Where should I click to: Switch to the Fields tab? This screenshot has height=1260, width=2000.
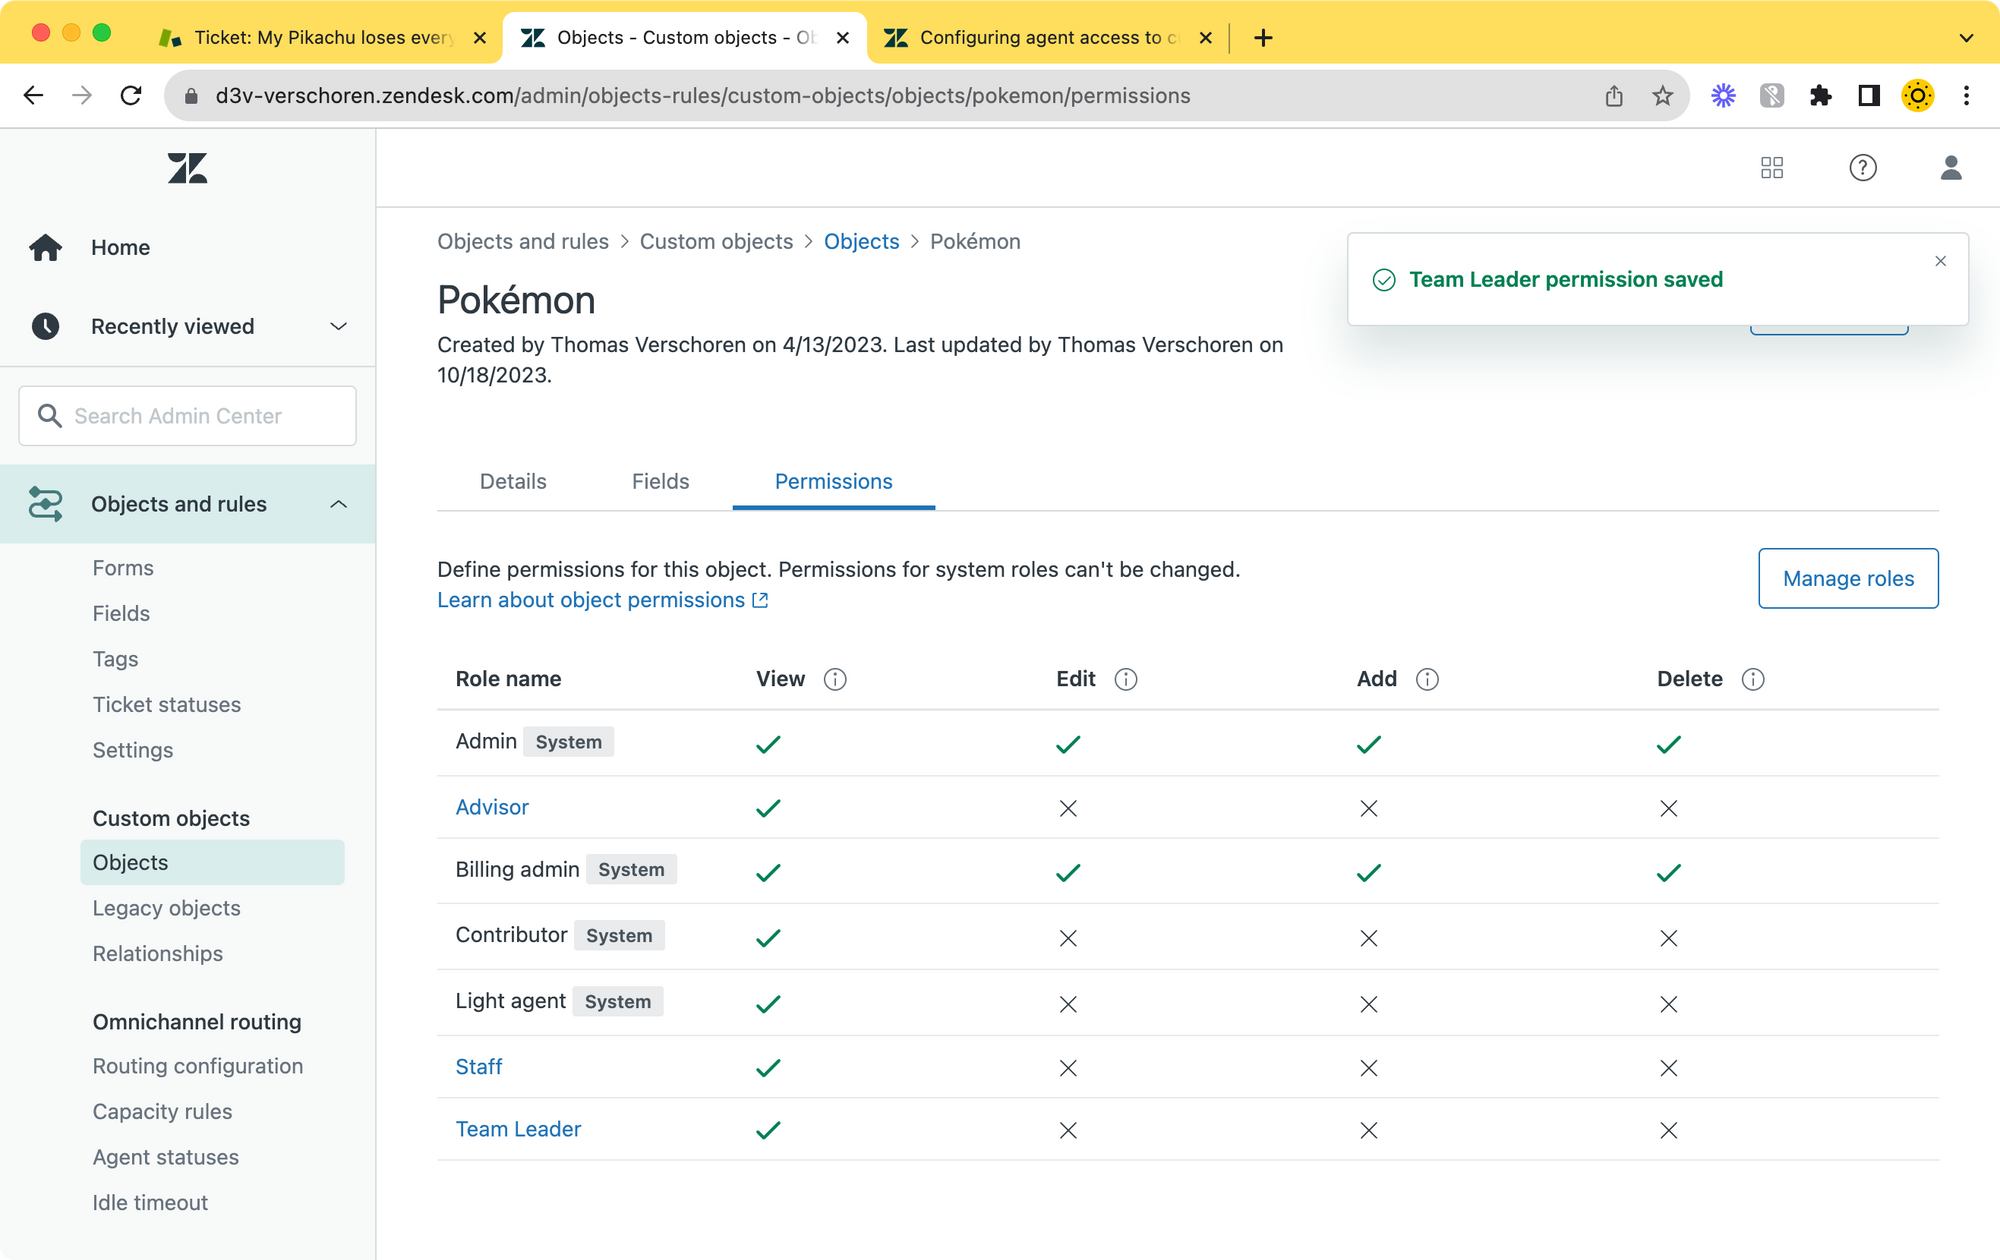(660, 481)
